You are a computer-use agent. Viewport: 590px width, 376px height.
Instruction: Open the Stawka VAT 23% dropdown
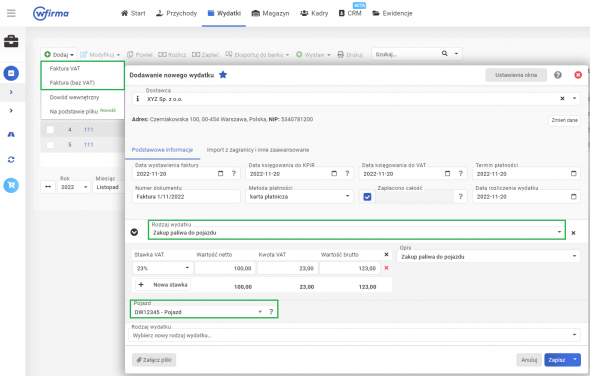coord(163,268)
